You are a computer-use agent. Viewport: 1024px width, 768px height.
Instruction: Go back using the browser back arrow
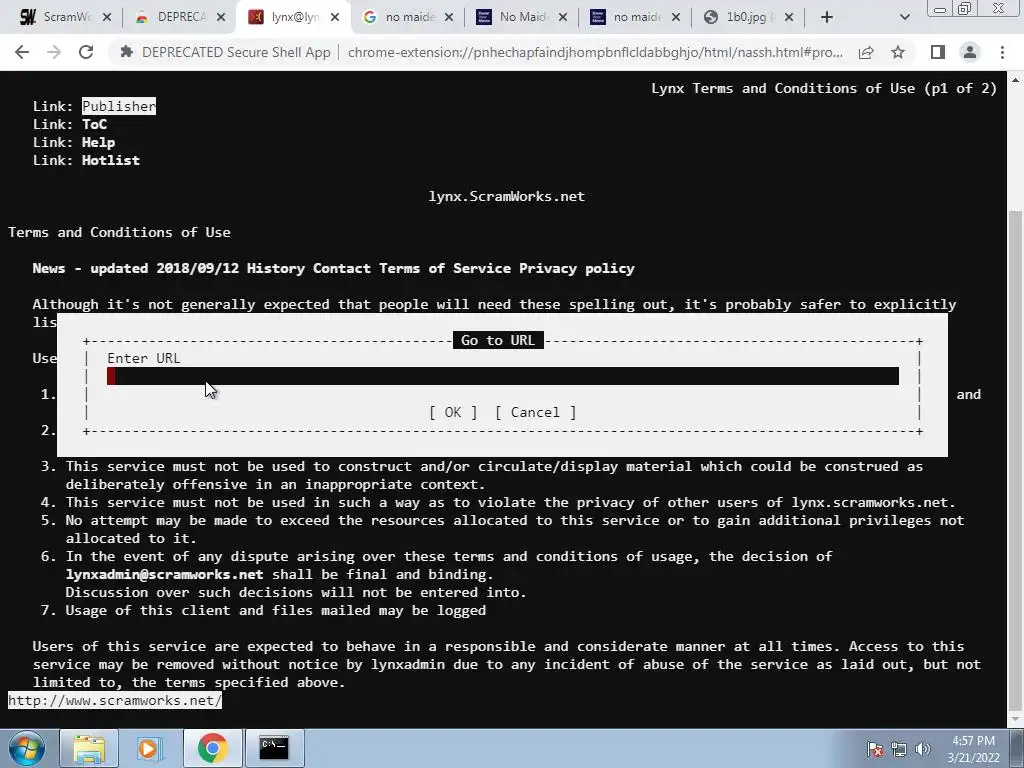point(22,52)
